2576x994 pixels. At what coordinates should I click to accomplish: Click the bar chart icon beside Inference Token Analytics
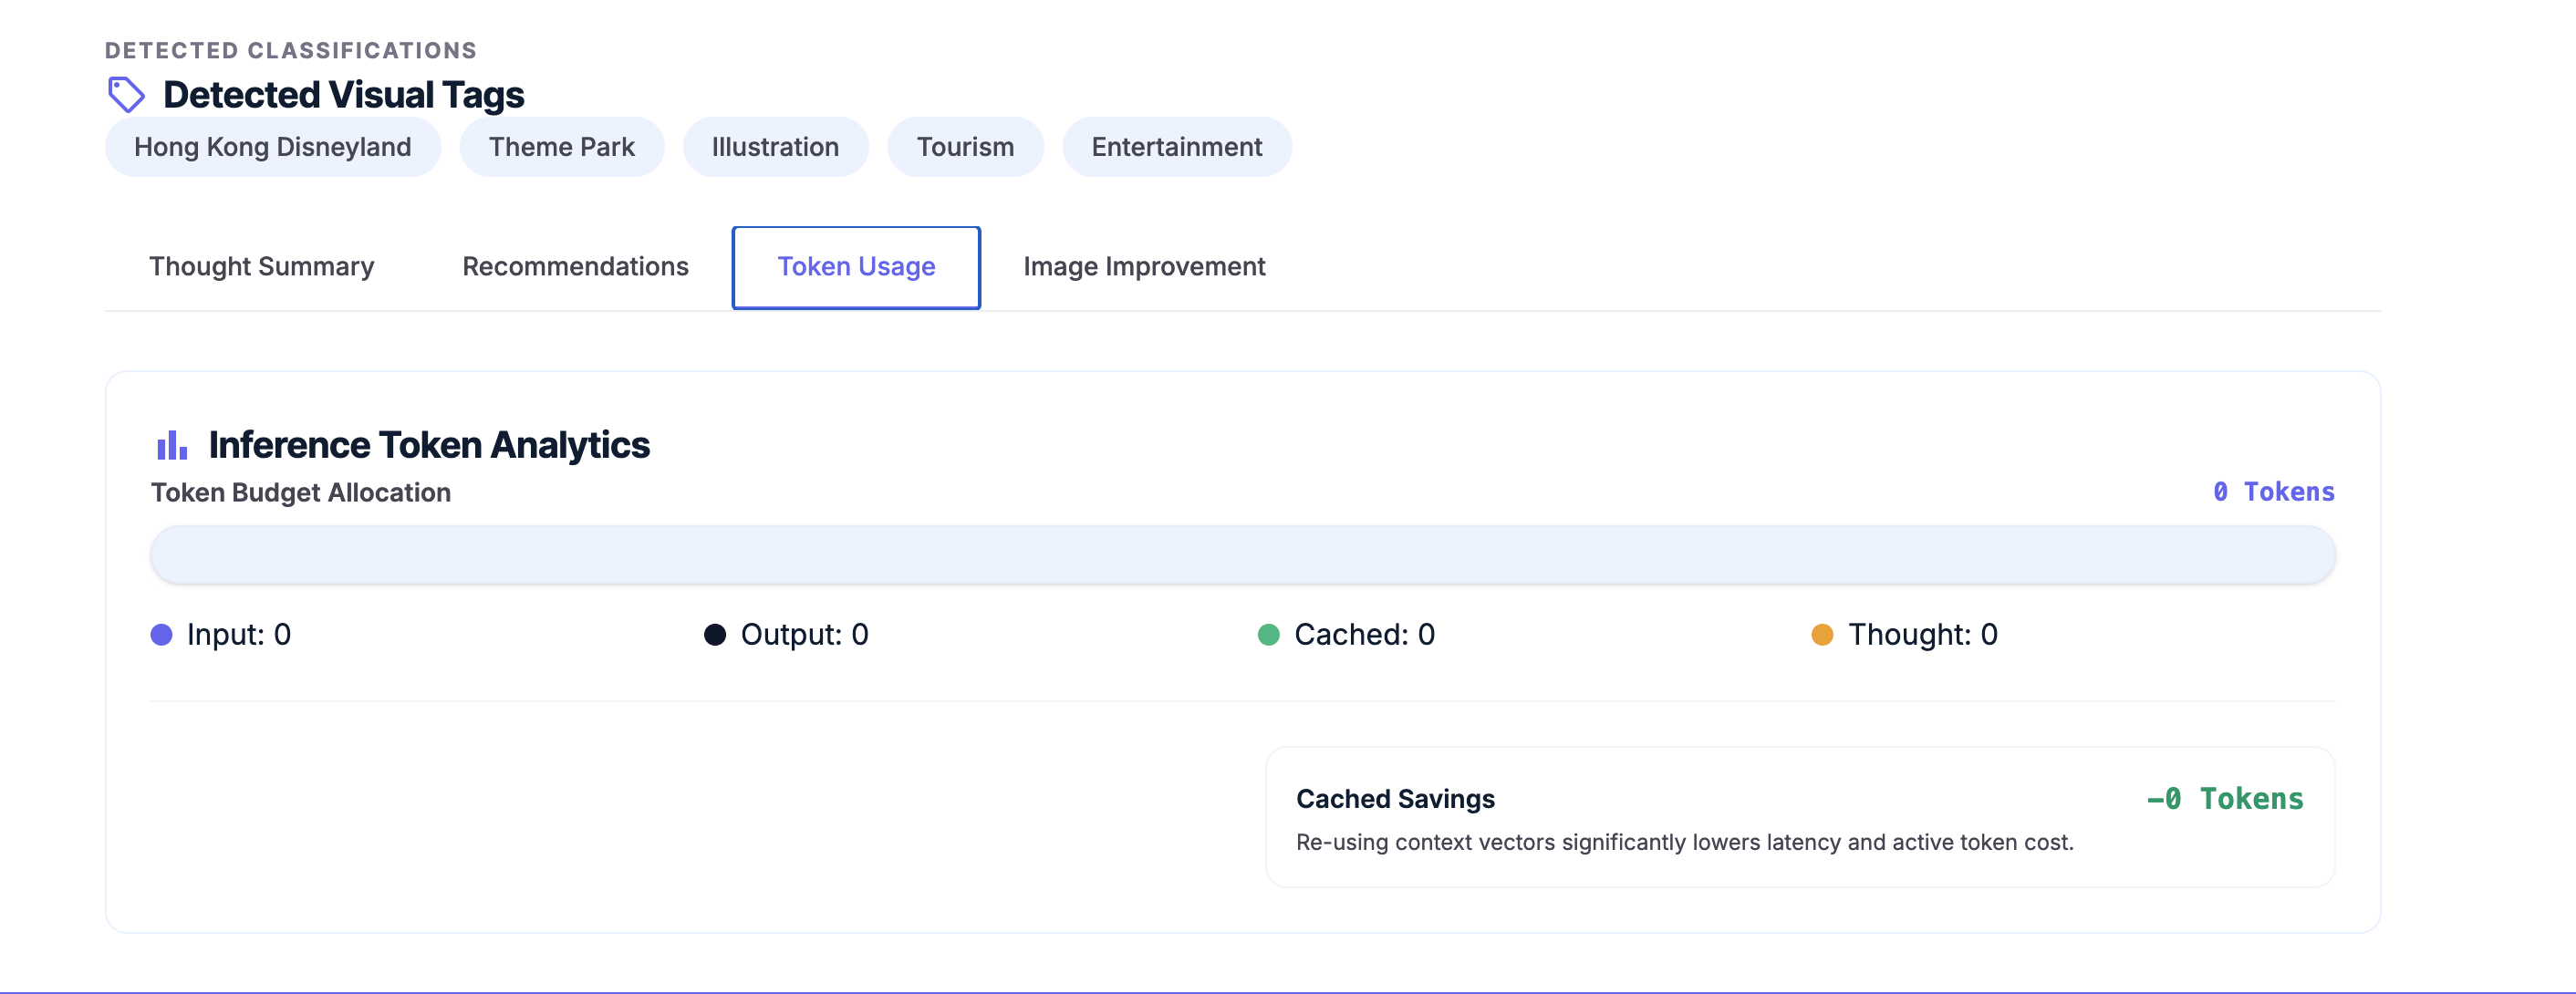pyautogui.click(x=172, y=445)
